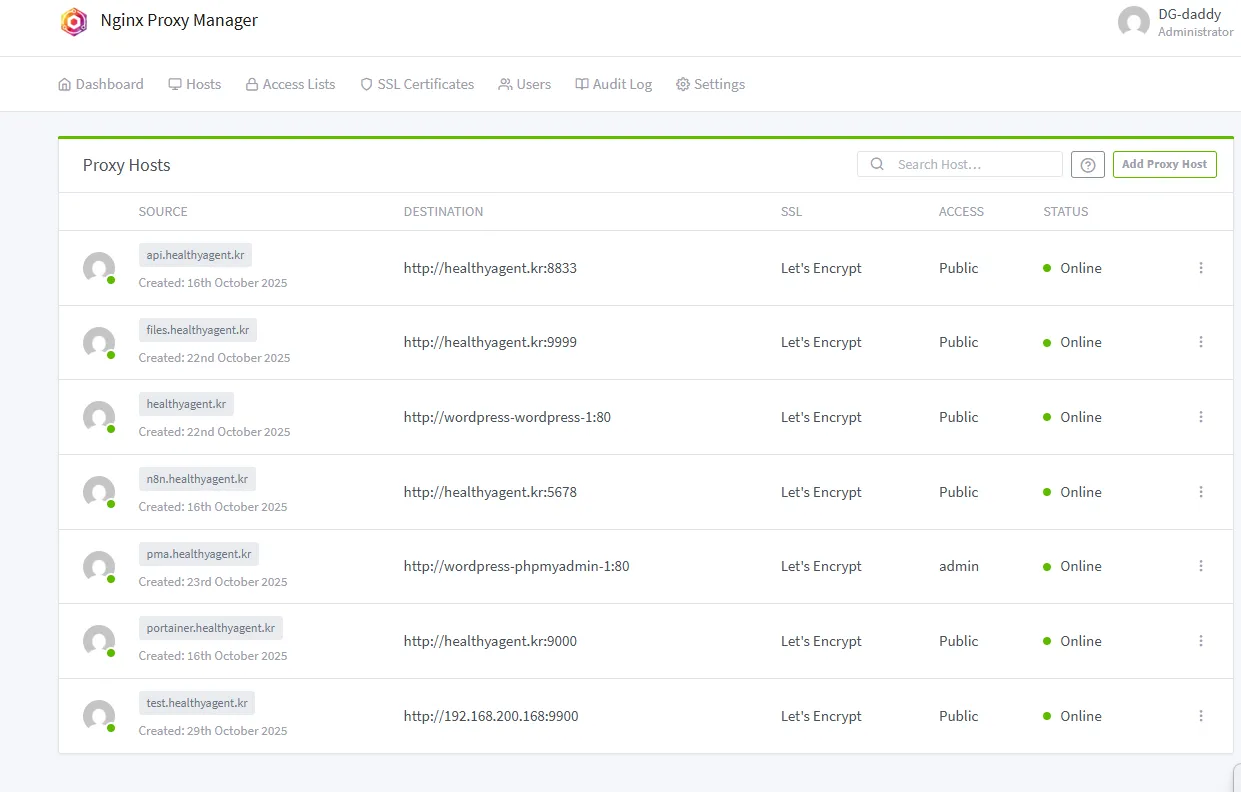Click the admin access value in pma row
The image size is (1241, 792).
pyautogui.click(x=959, y=566)
